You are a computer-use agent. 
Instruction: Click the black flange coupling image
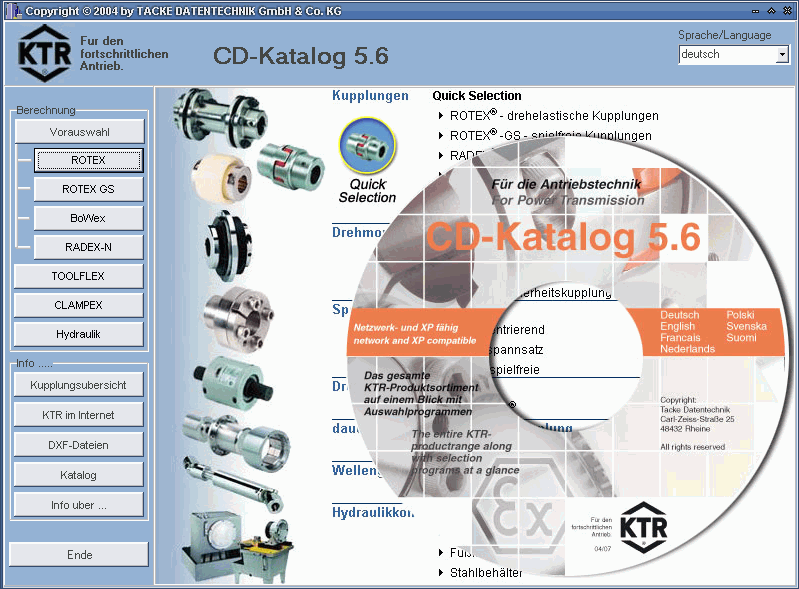point(227,246)
